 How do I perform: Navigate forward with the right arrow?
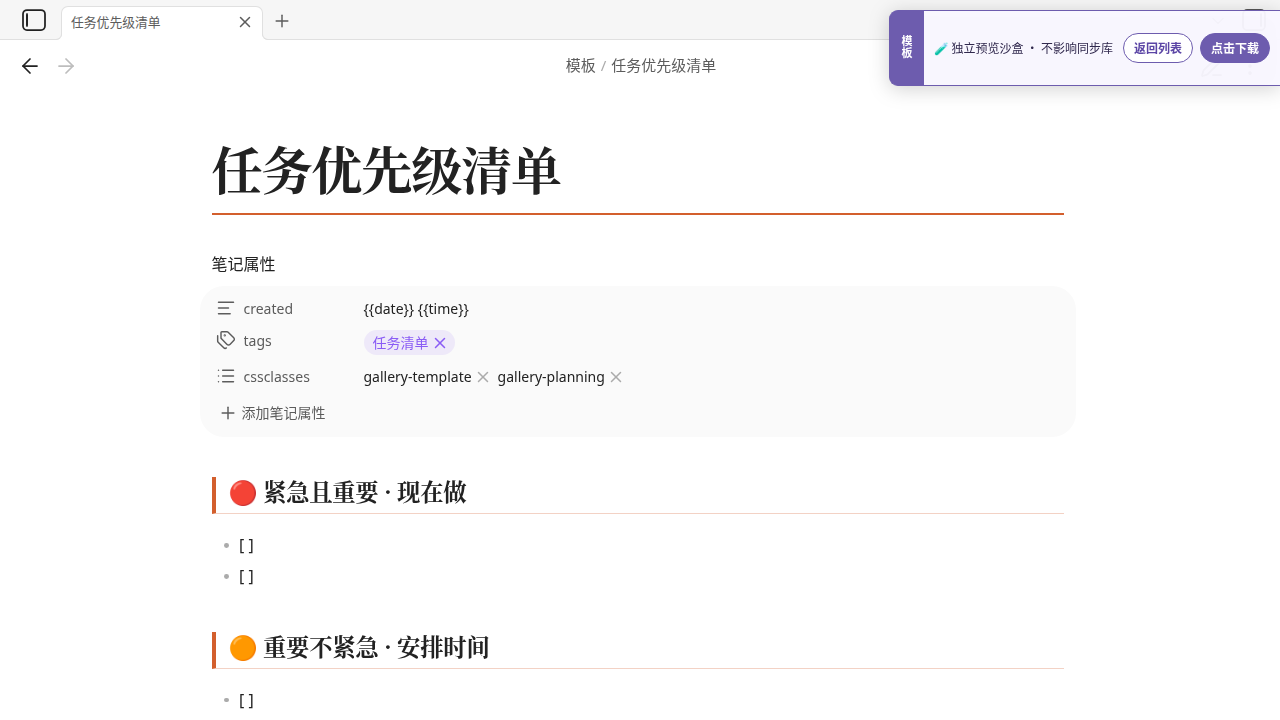pos(66,66)
